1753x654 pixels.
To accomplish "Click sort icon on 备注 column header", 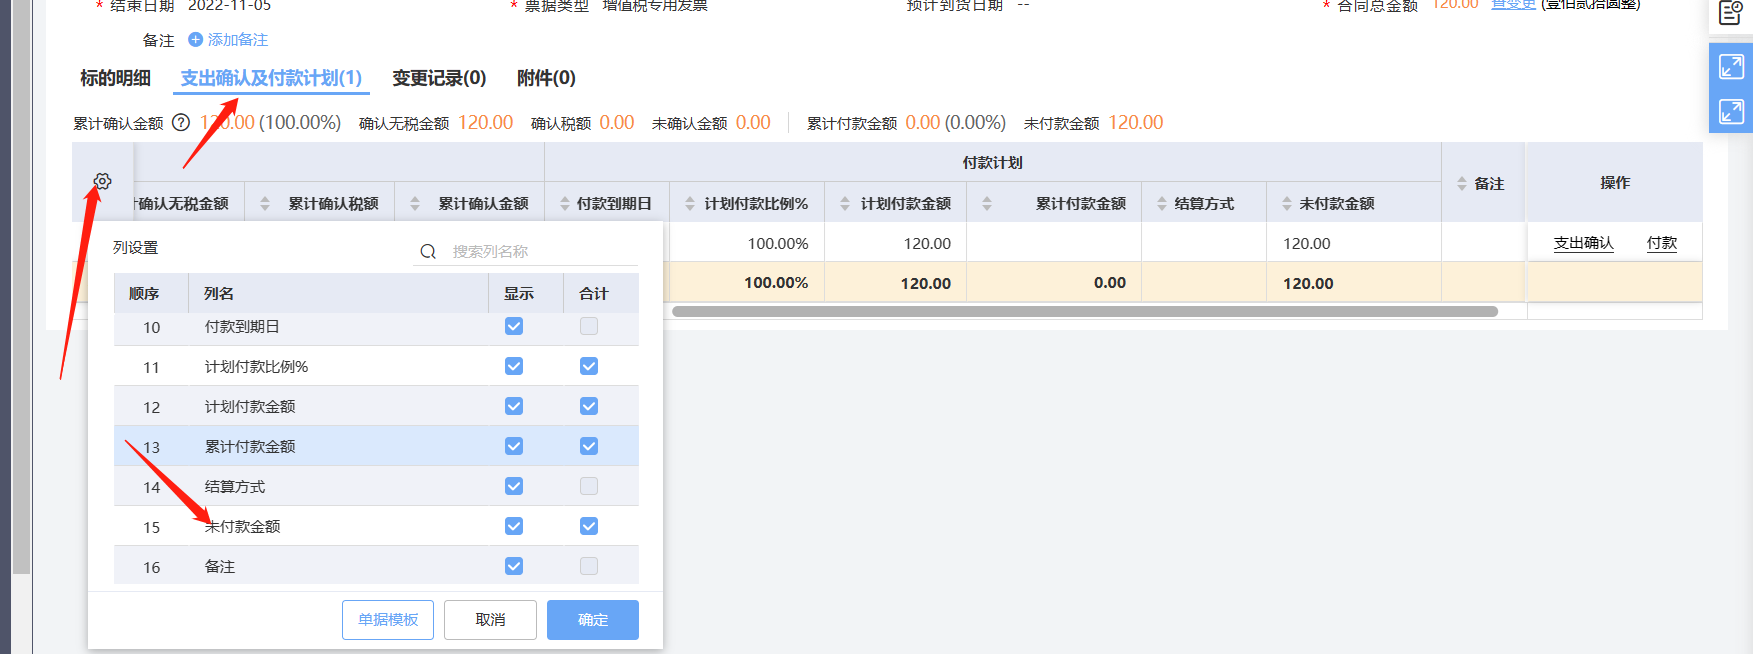I will (x=1462, y=184).
